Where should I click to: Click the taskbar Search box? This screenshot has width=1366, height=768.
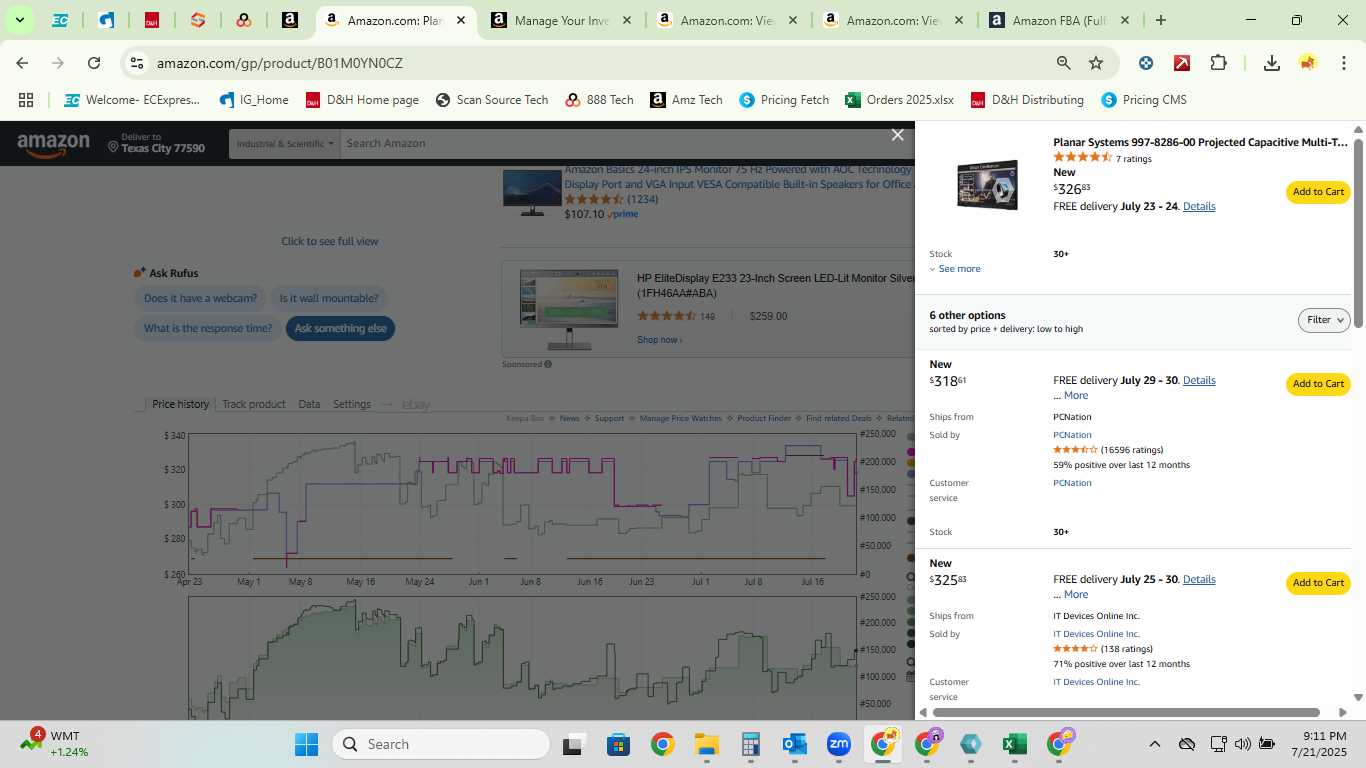pos(441,744)
